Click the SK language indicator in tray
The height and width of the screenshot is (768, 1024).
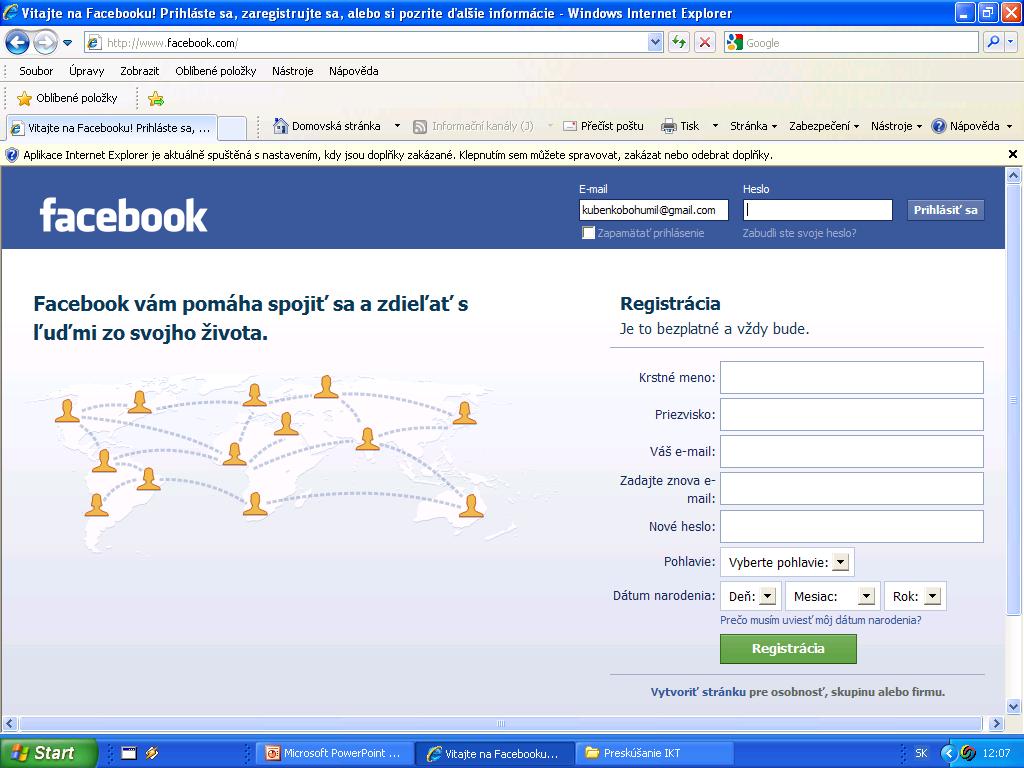pos(921,753)
